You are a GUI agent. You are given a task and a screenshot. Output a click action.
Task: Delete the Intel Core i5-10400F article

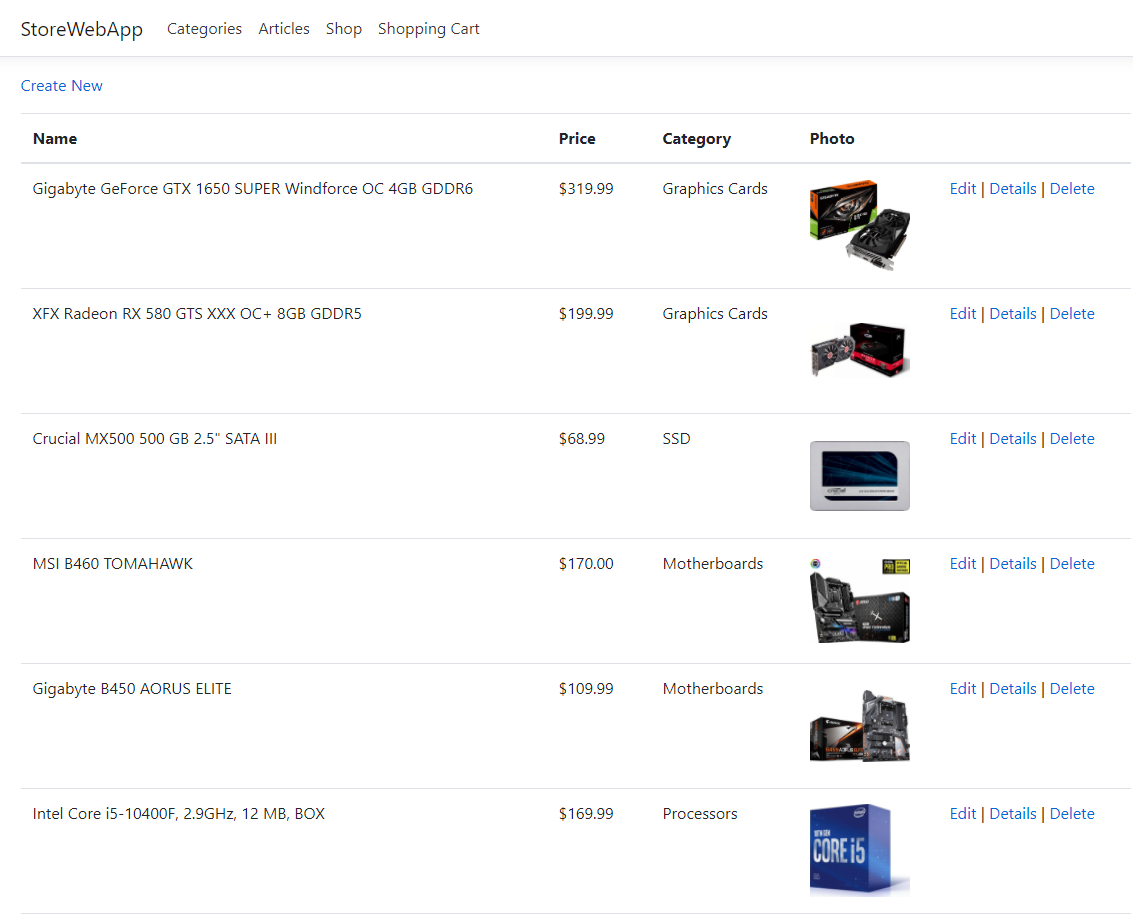1072,814
